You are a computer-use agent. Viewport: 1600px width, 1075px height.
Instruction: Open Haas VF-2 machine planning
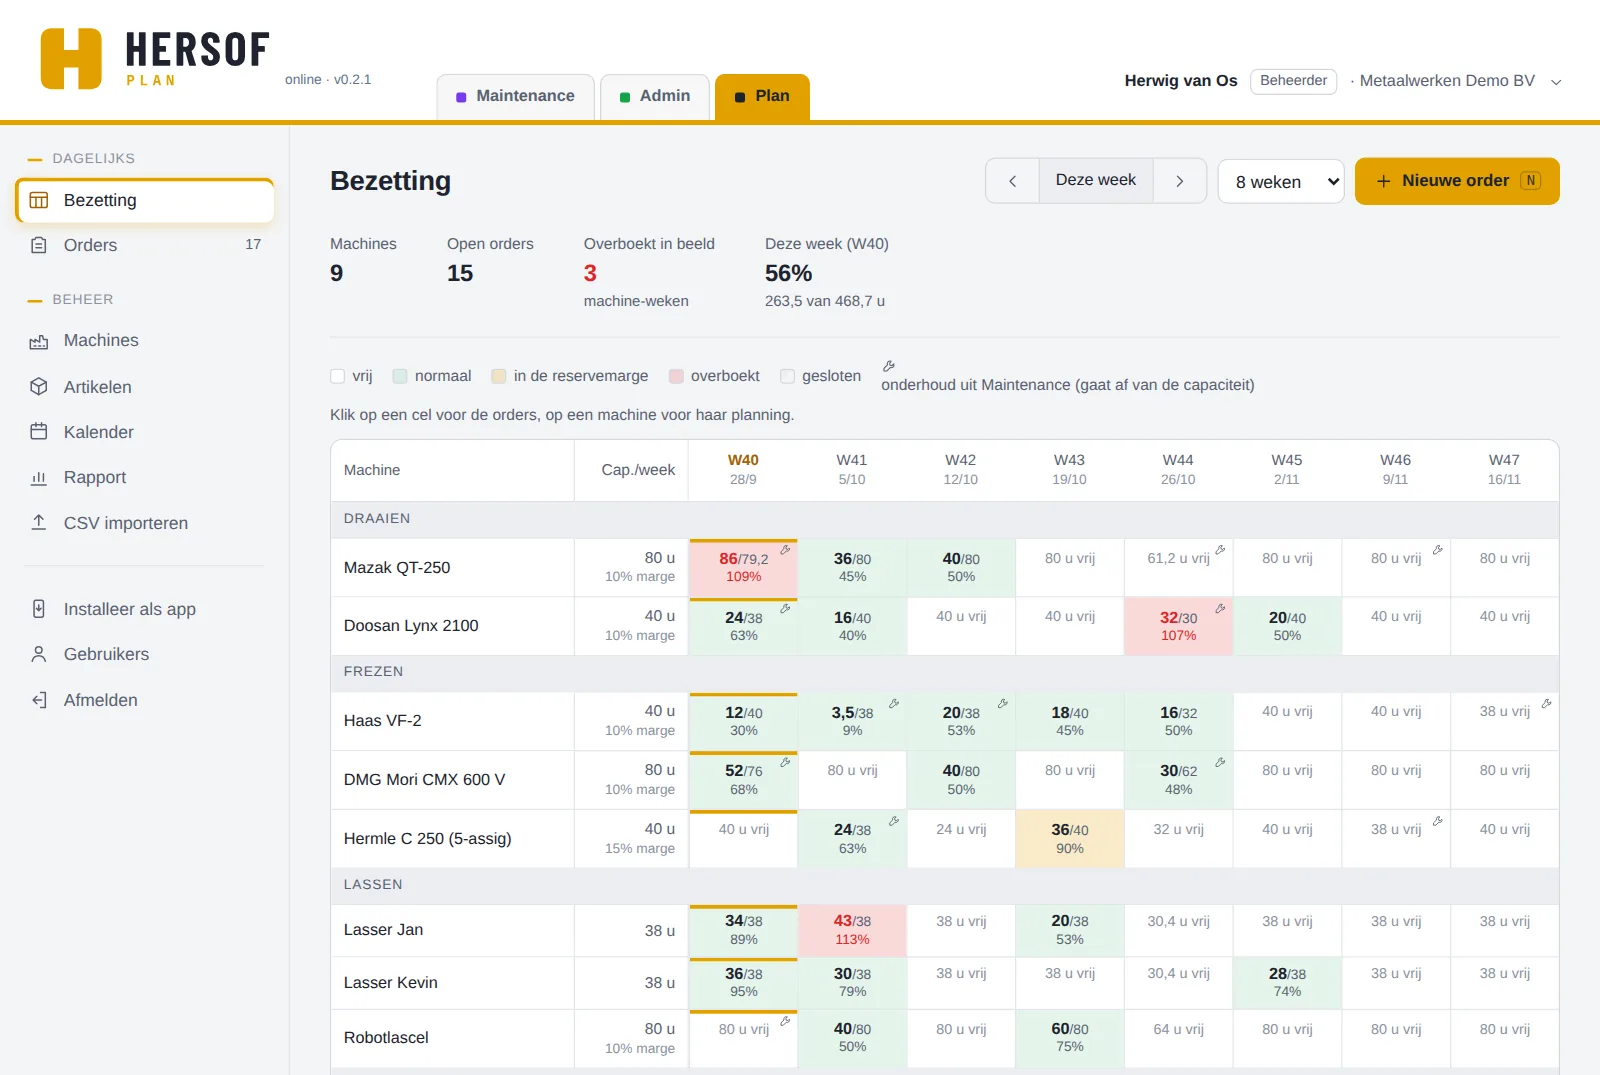[383, 721]
